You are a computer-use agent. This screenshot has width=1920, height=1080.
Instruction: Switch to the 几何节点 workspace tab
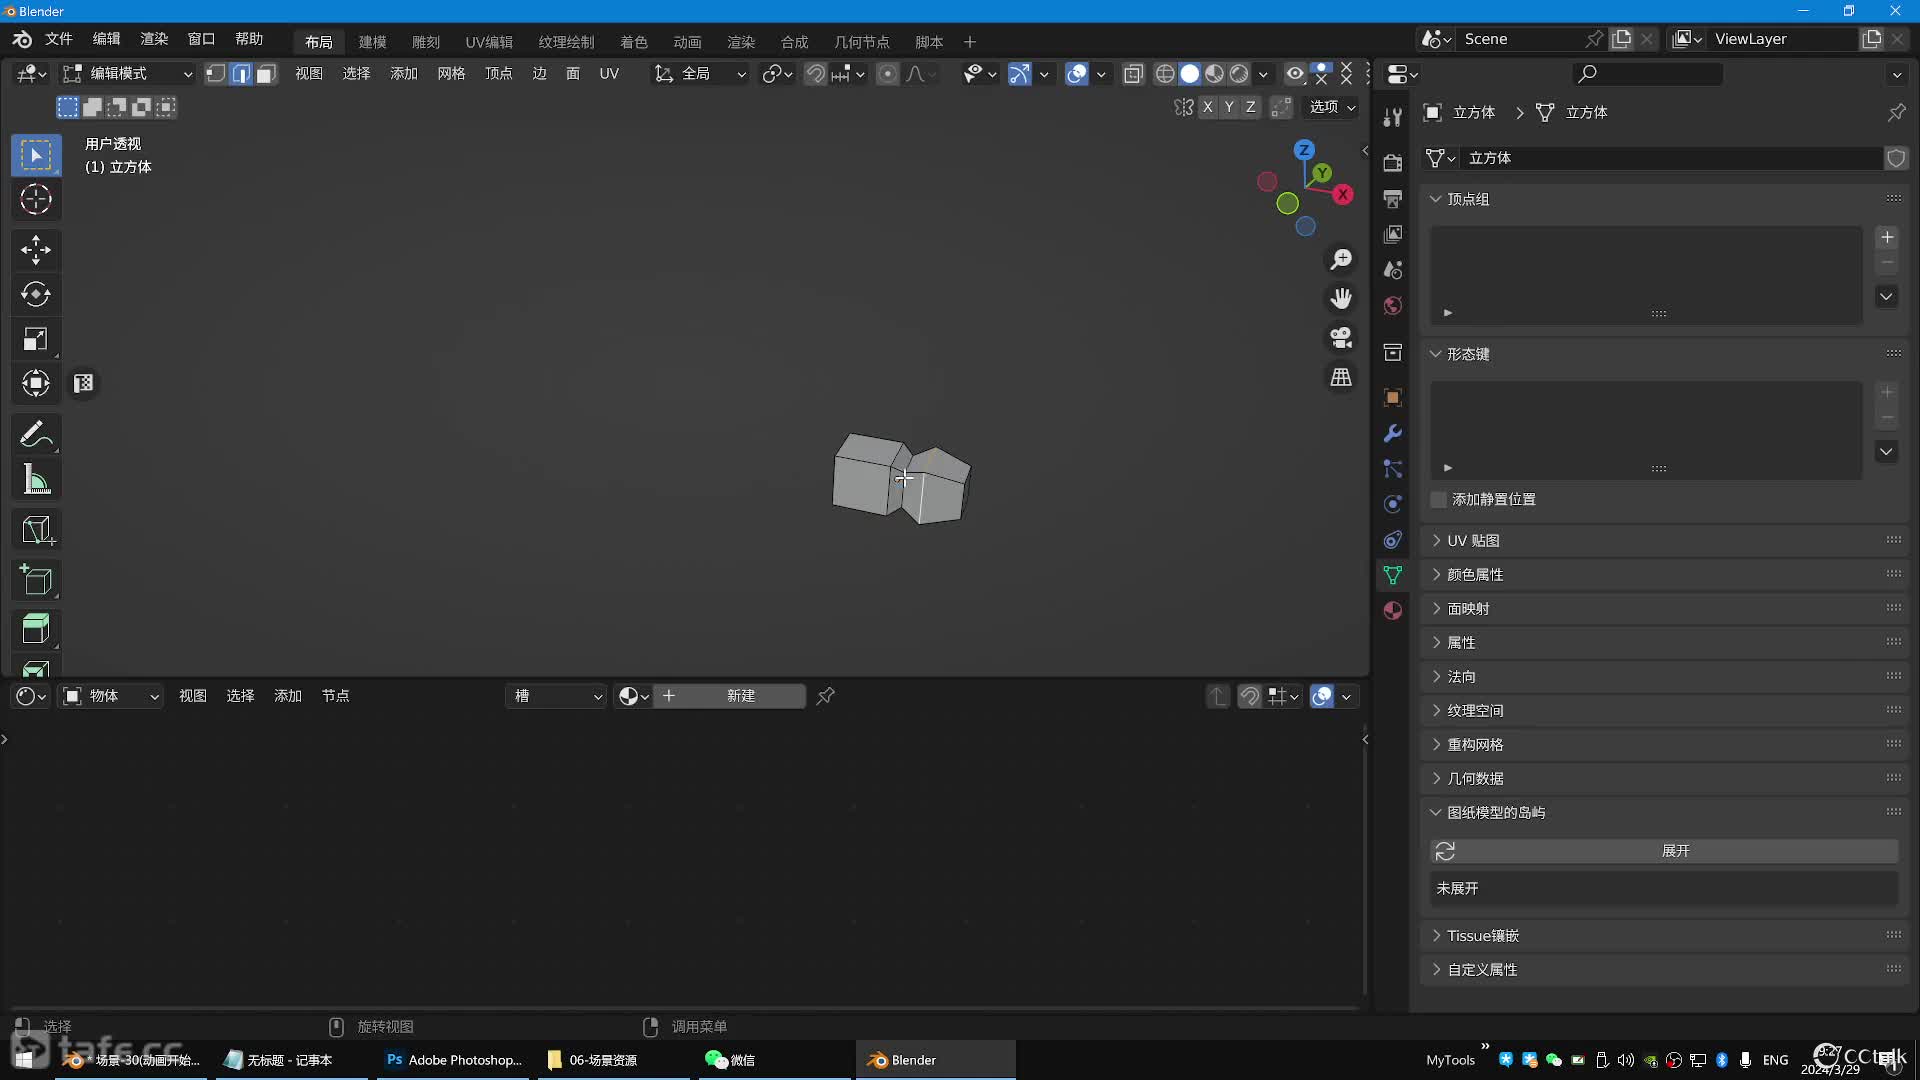click(x=862, y=42)
